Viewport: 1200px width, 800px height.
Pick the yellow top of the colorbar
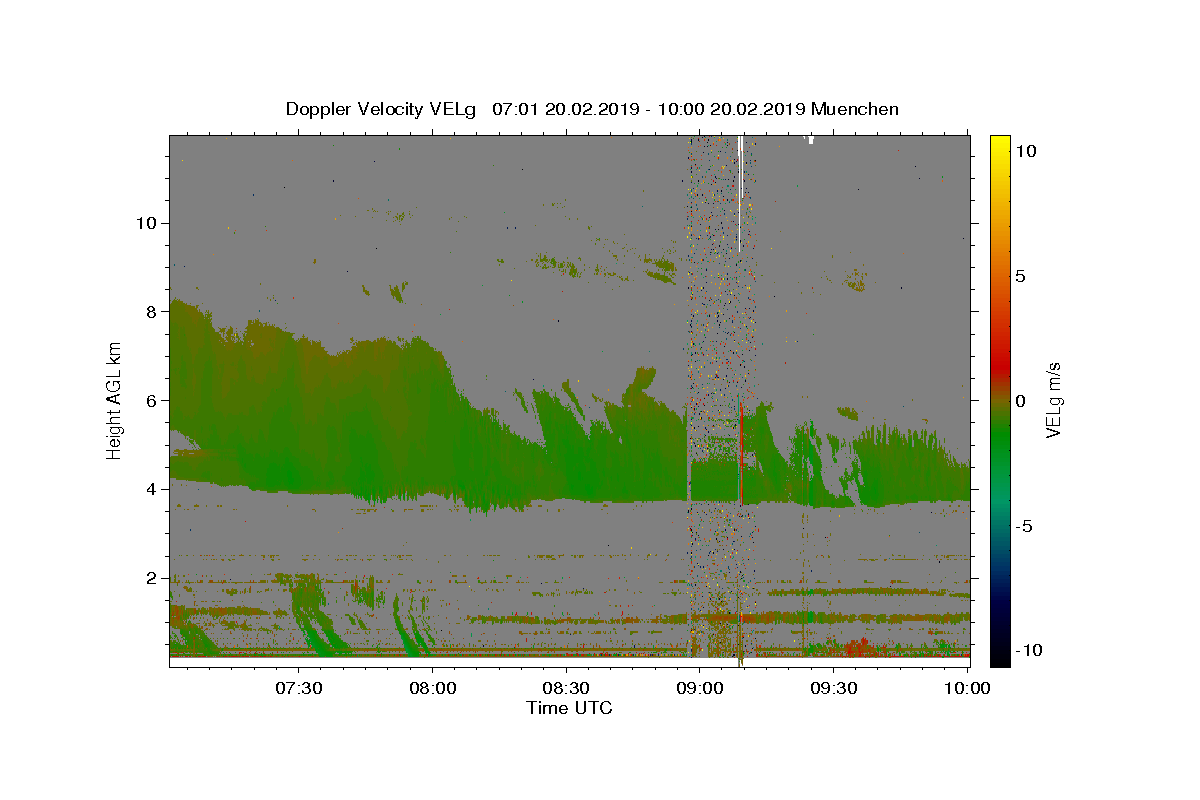click(x=999, y=145)
